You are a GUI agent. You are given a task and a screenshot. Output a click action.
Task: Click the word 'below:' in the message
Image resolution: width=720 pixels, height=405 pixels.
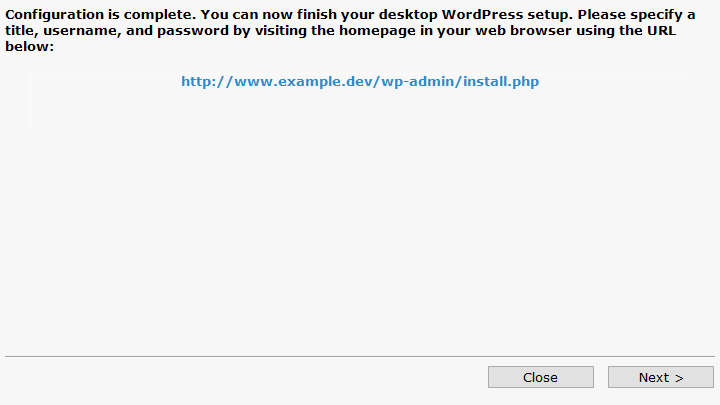(29, 46)
